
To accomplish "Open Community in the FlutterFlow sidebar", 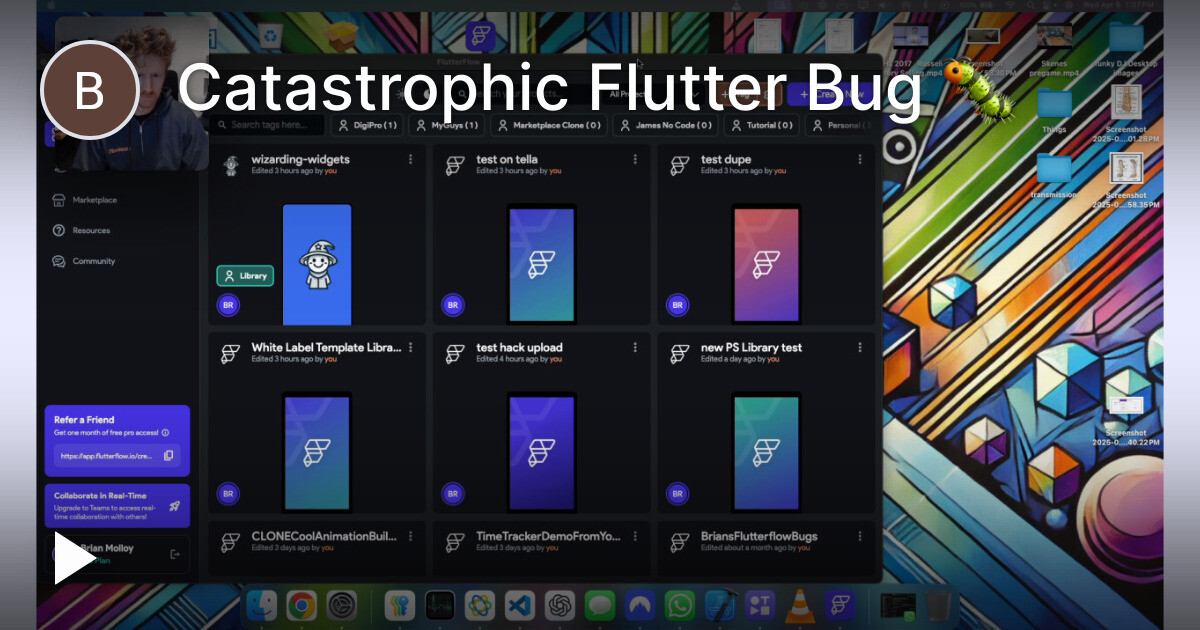I will click(x=83, y=261).
